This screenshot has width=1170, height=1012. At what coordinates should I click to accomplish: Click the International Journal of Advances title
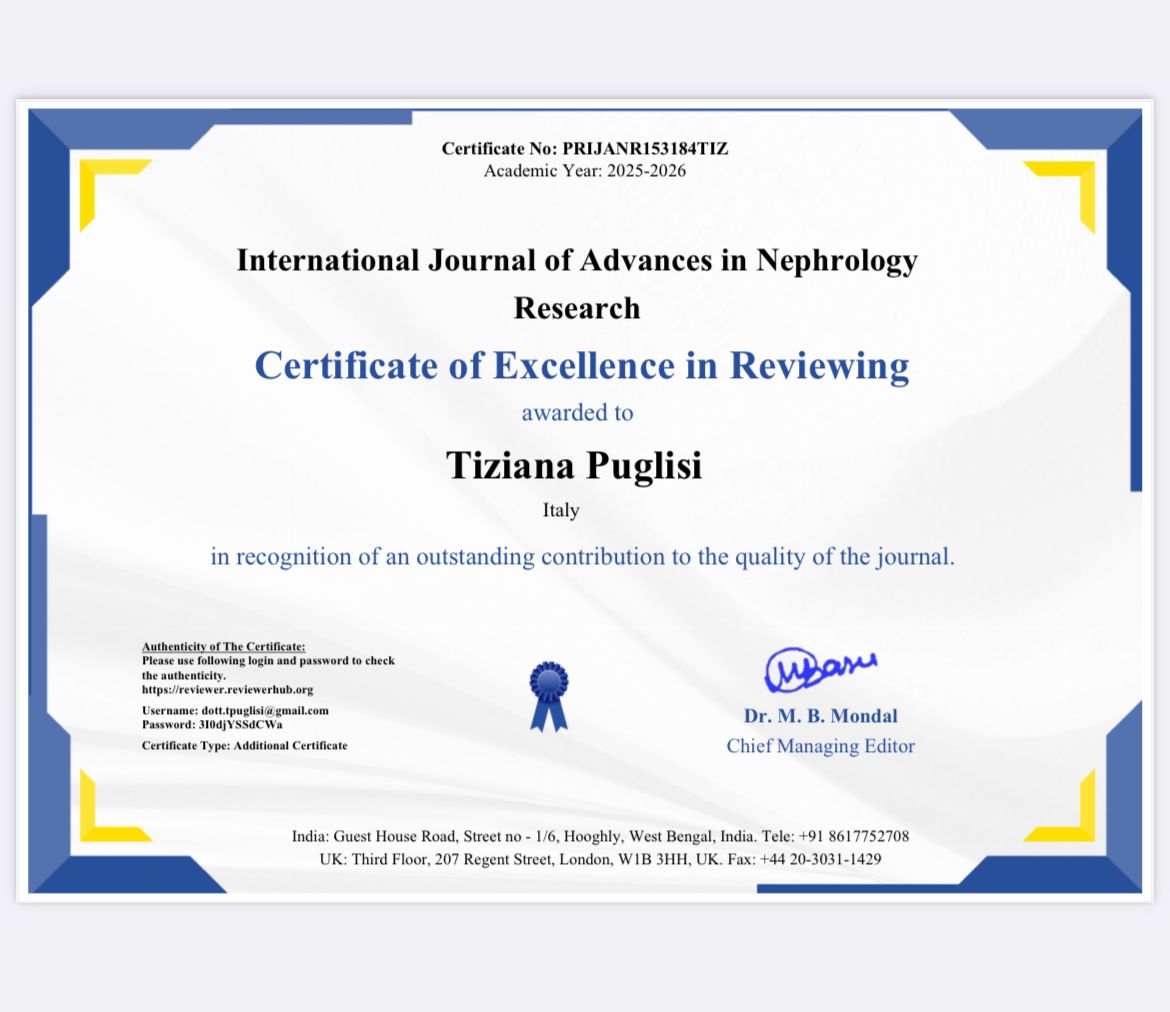coord(577,261)
